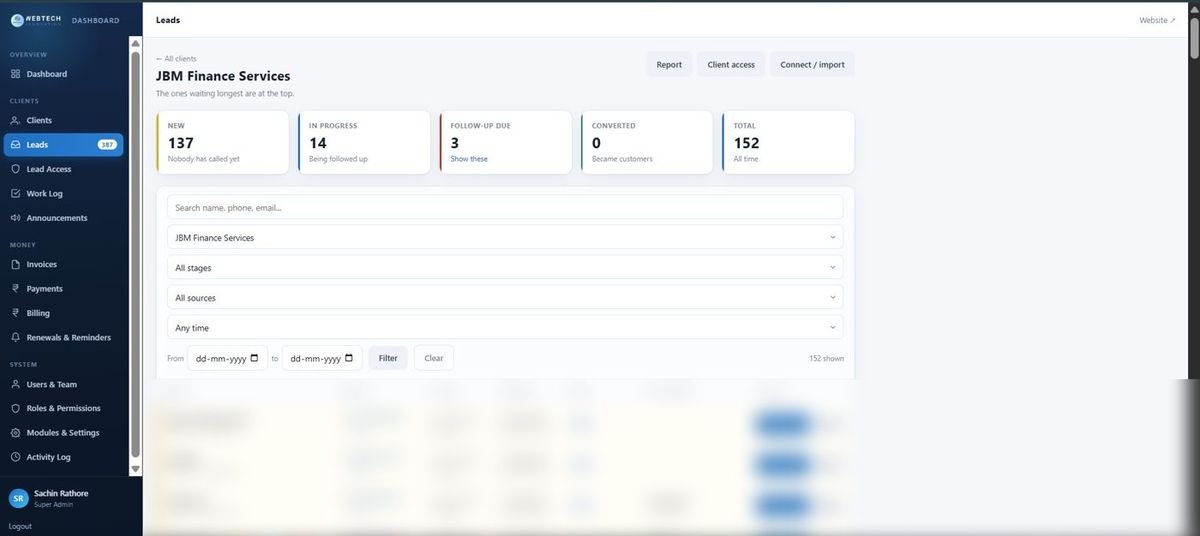1200x536 pixels.
Task: Go back via All clients link
Action: tap(176, 59)
